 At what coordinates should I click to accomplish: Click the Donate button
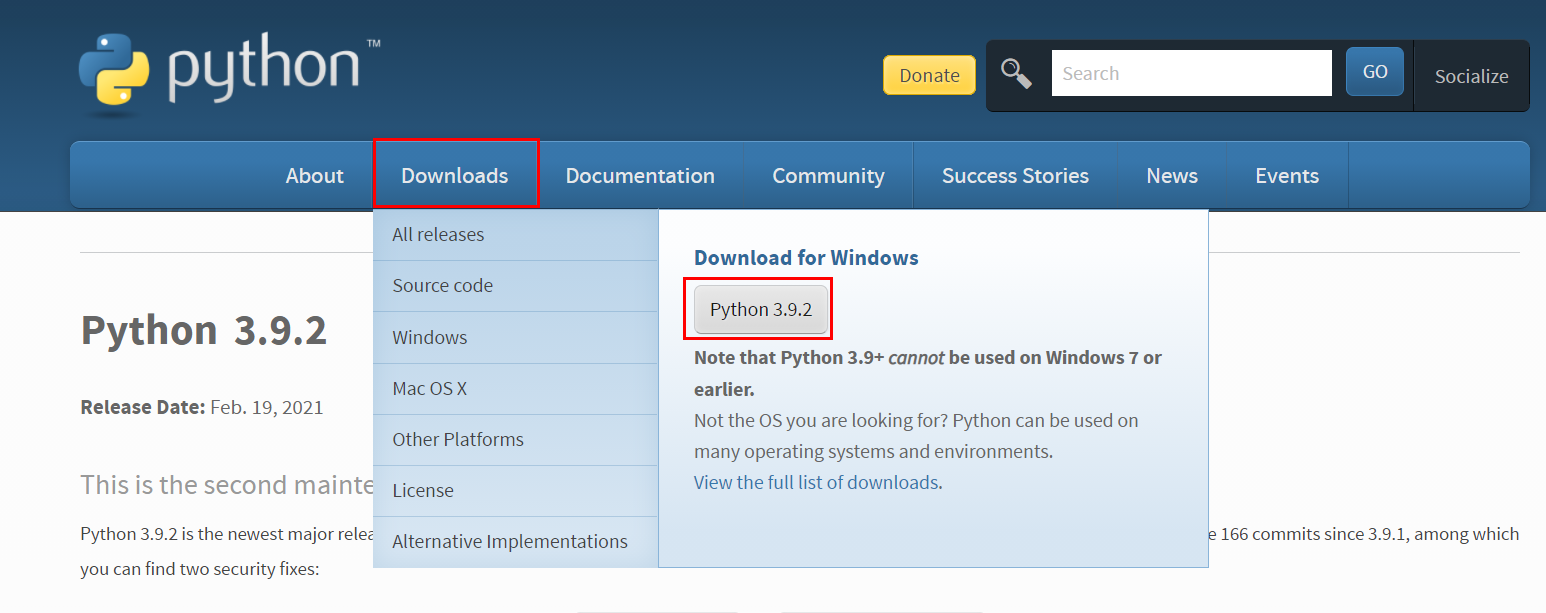[x=929, y=75]
